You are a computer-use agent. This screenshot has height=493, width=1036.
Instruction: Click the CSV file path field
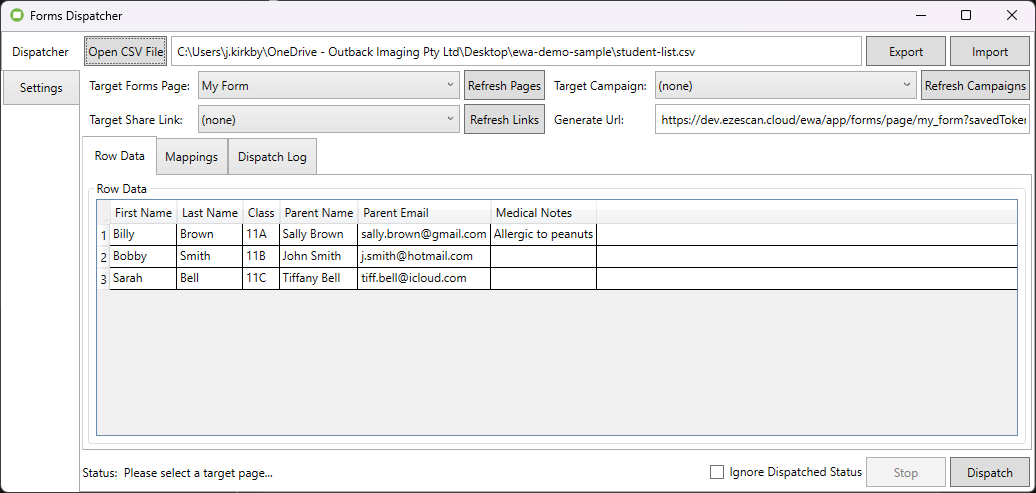515,51
